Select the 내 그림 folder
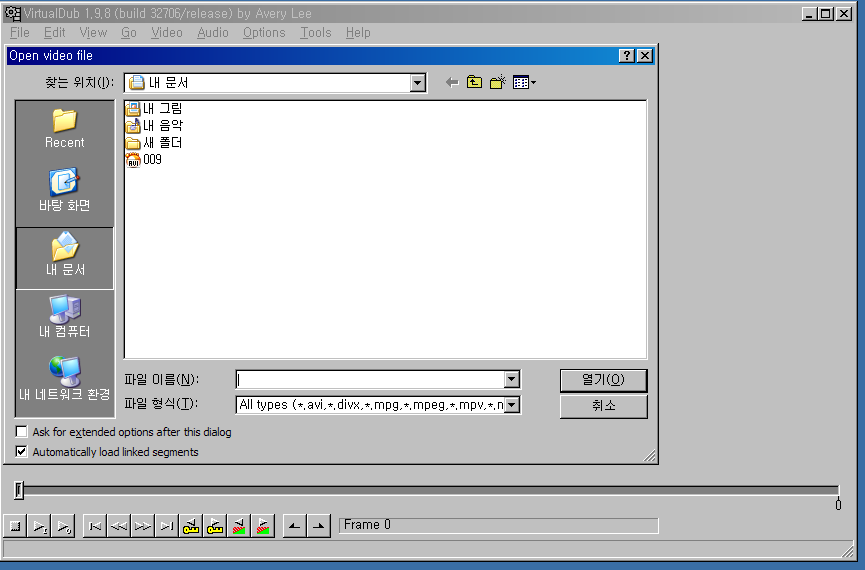This screenshot has width=865, height=570. 154,109
